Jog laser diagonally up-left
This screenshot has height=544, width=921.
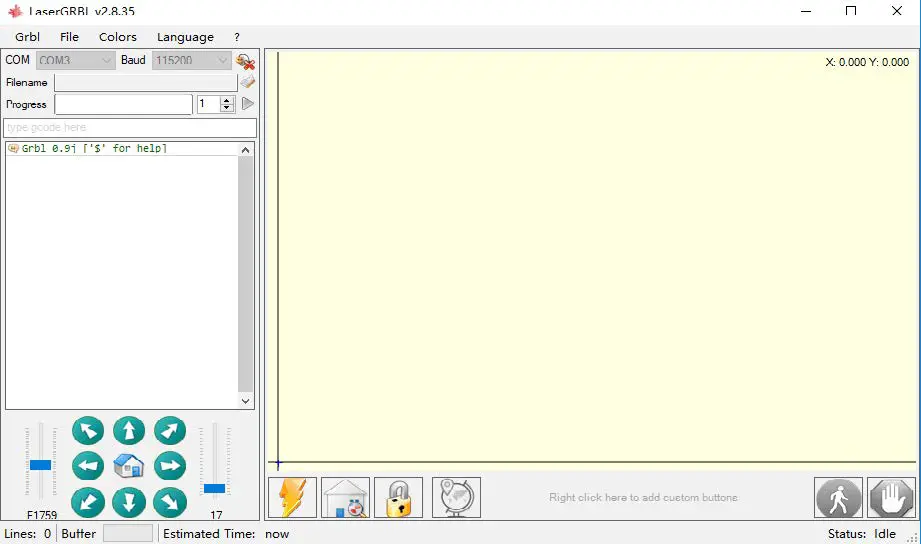pos(88,431)
